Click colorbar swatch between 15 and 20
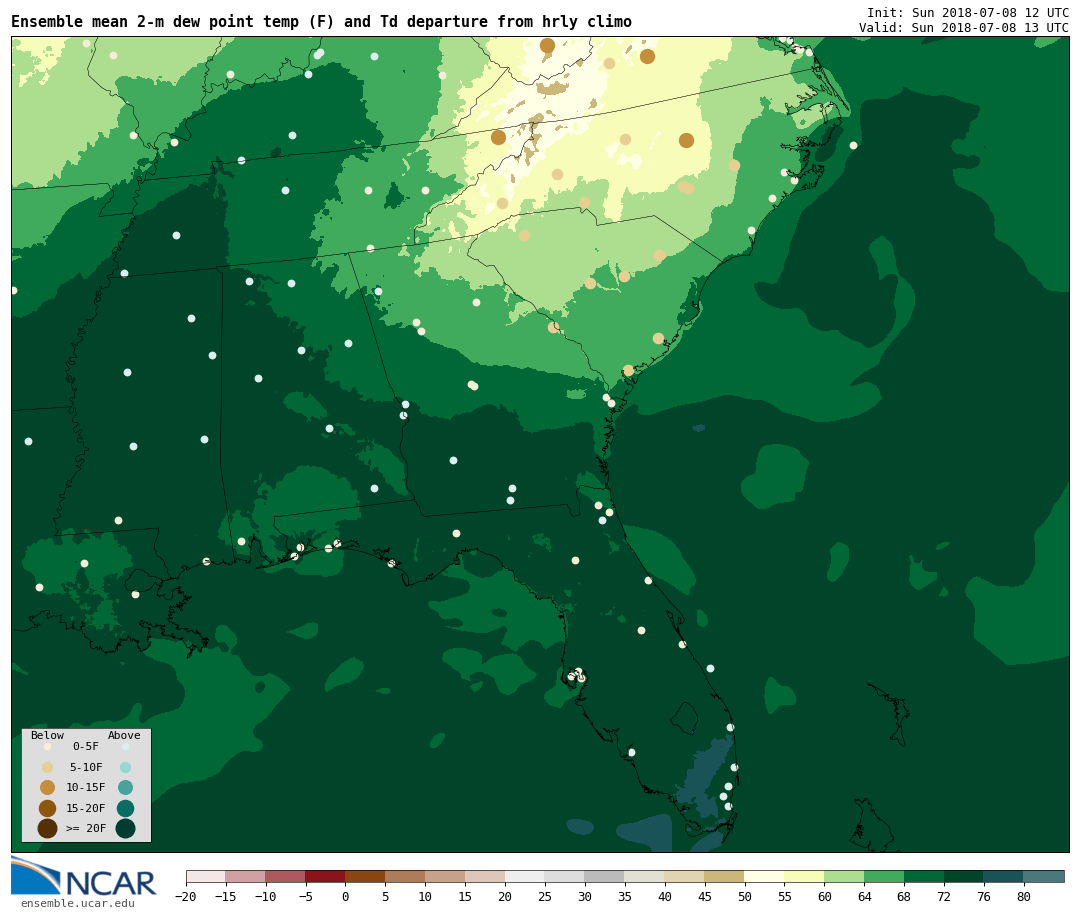This screenshot has width=1080, height=915. click(x=486, y=877)
